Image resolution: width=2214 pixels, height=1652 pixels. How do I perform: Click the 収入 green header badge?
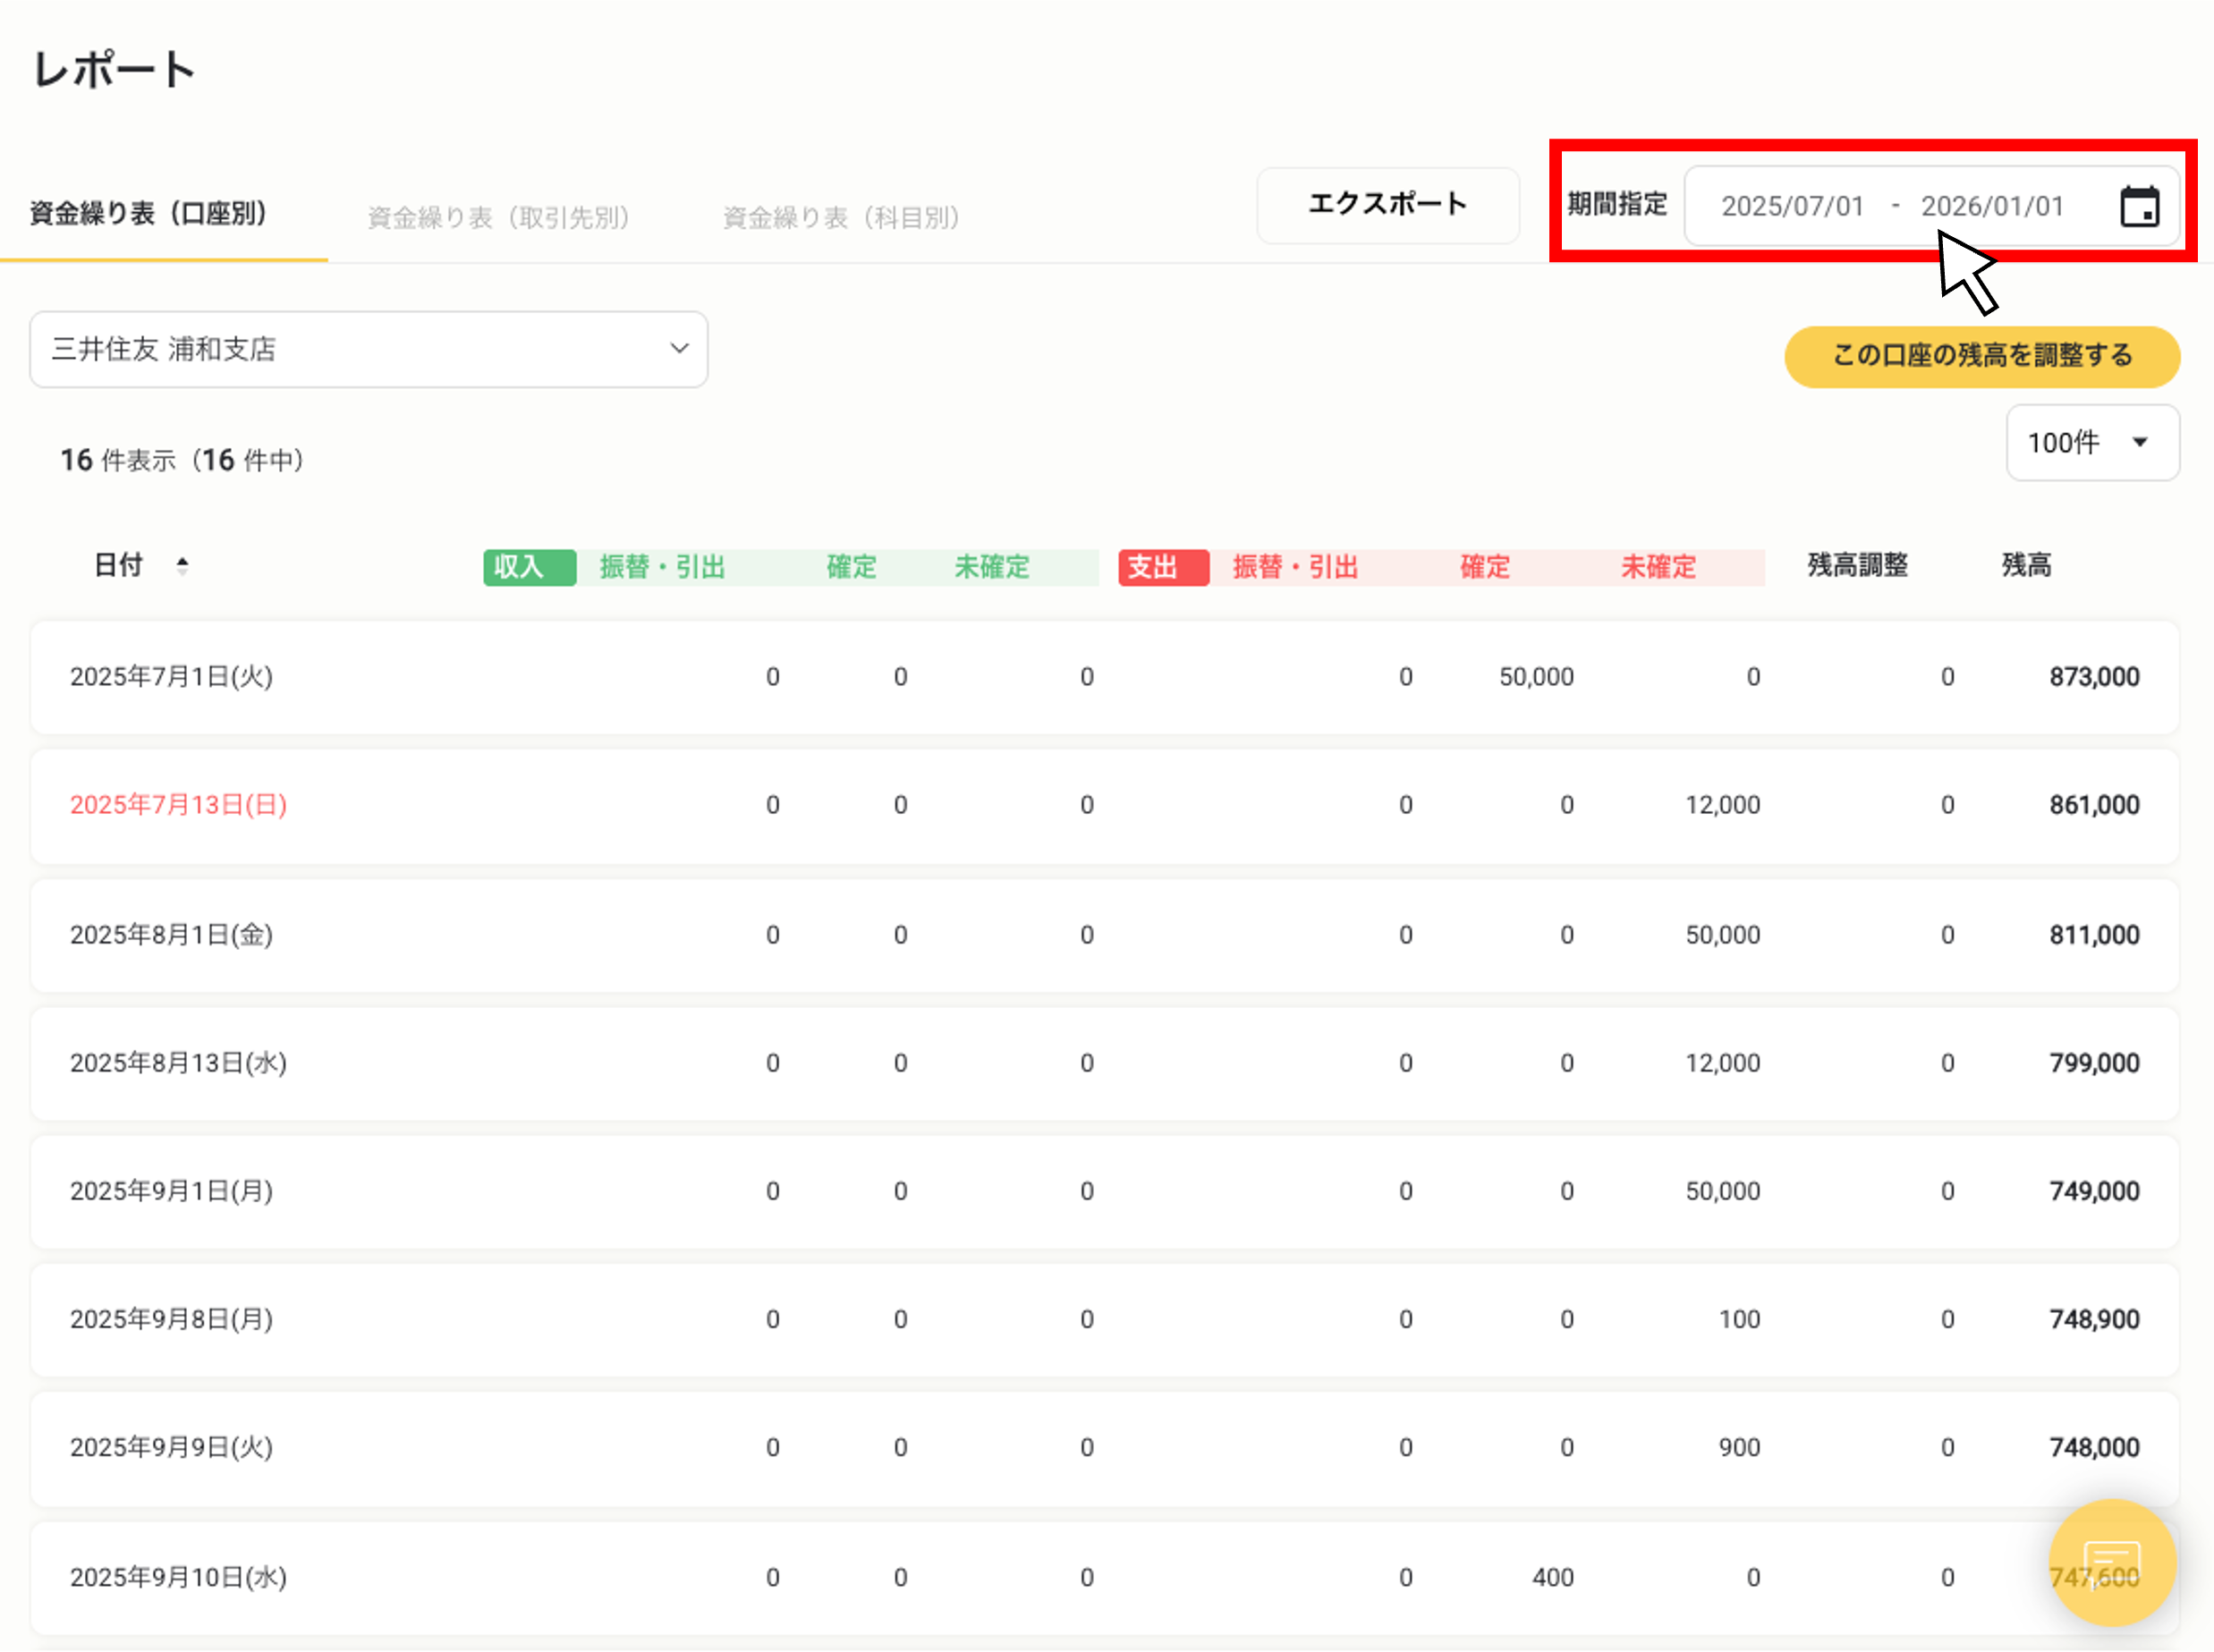(528, 567)
